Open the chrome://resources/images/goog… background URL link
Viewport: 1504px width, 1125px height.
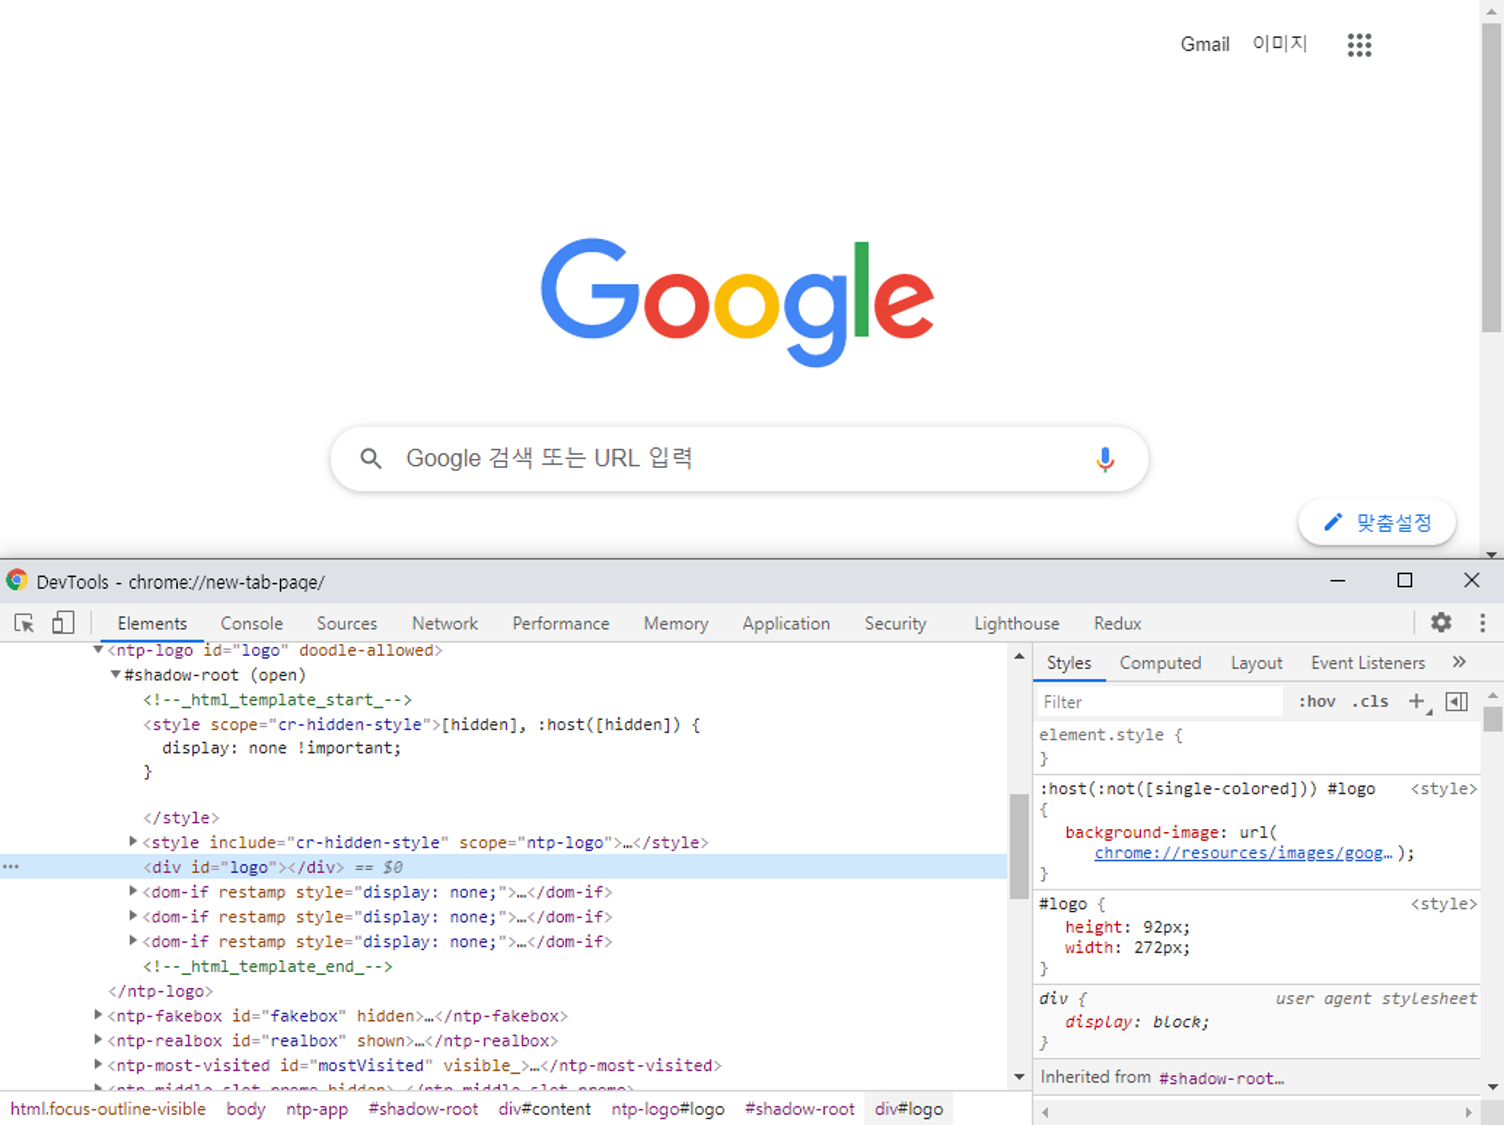click(x=1243, y=853)
